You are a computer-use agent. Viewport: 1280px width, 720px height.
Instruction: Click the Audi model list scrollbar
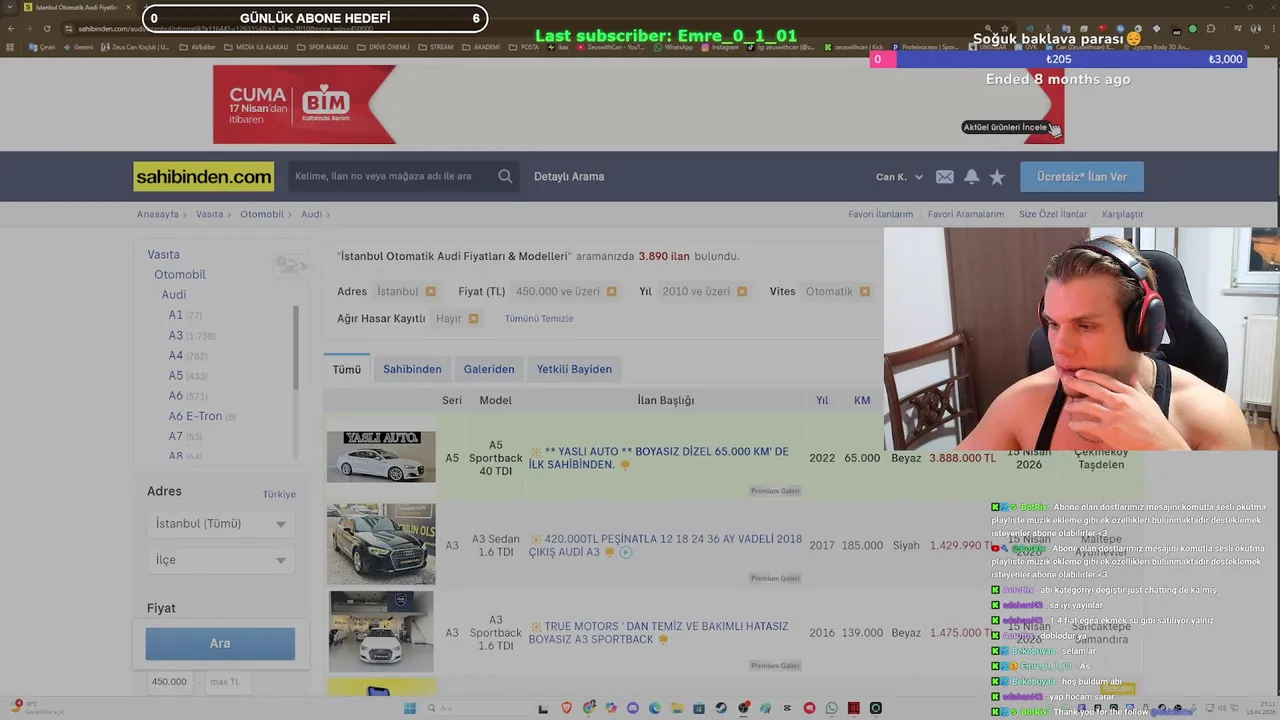pyautogui.click(x=296, y=348)
